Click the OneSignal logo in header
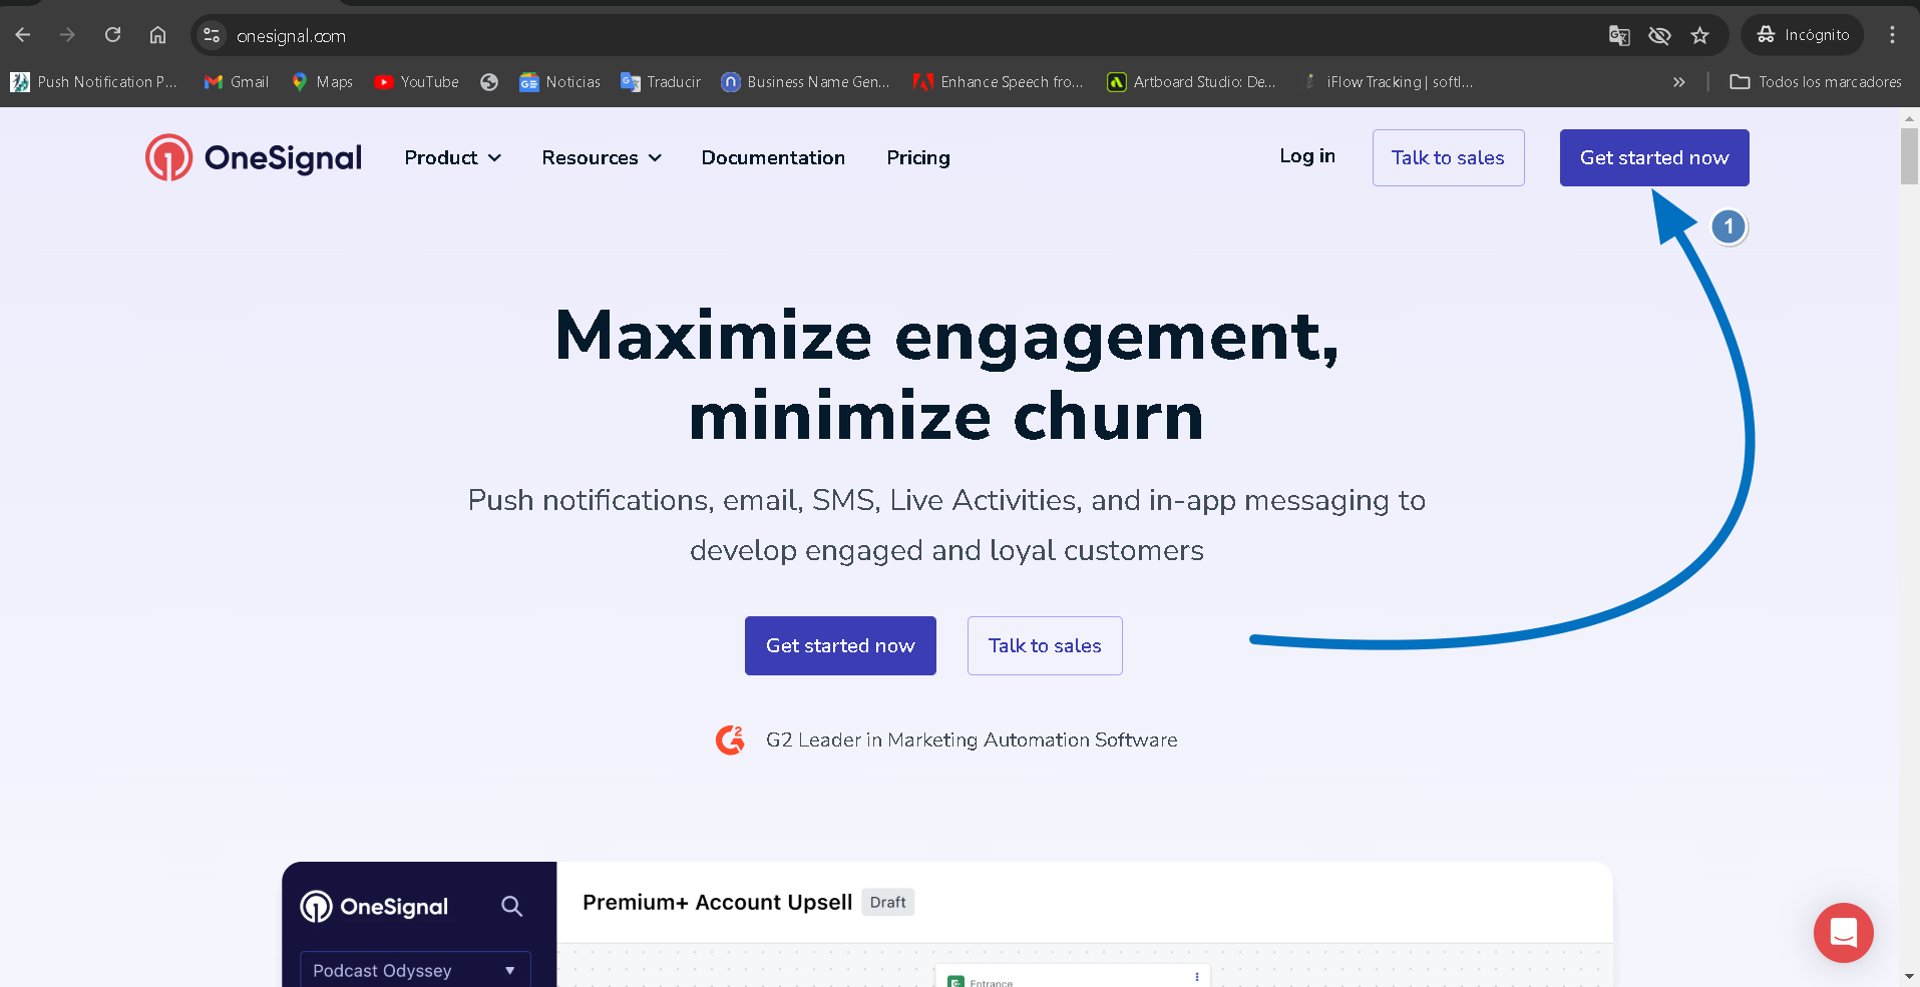This screenshot has height=987, width=1920. (253, 157)
